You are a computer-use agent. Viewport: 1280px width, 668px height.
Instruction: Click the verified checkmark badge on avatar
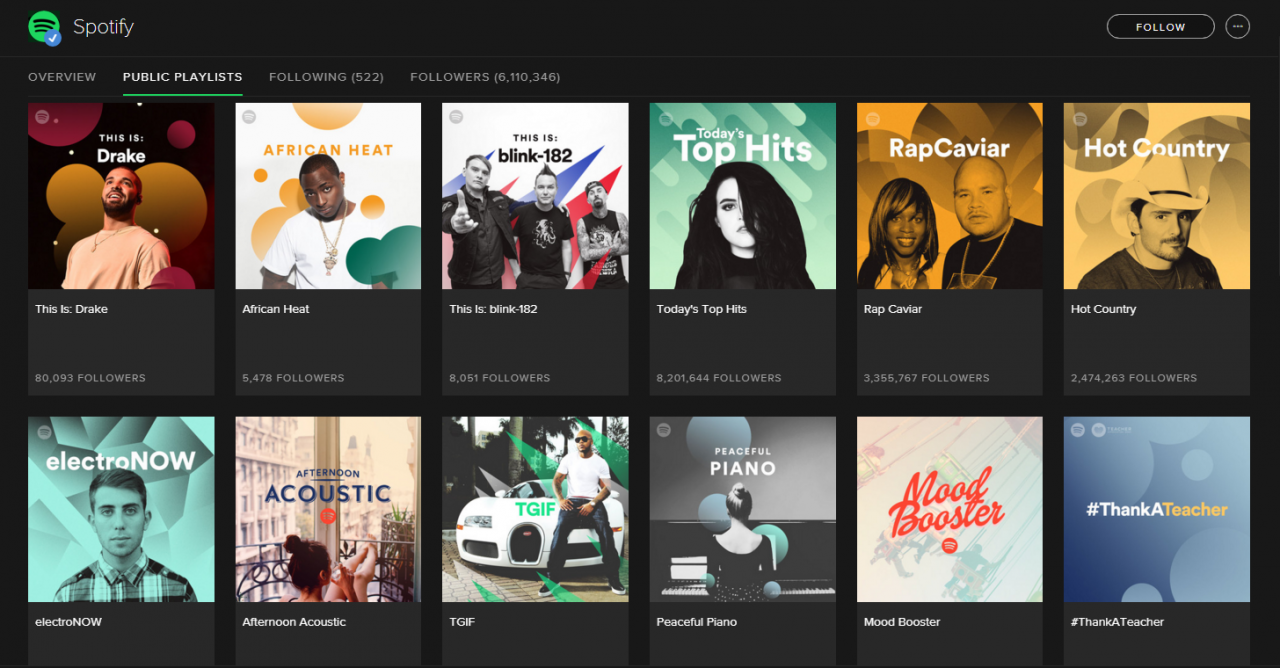click(53, 38)
